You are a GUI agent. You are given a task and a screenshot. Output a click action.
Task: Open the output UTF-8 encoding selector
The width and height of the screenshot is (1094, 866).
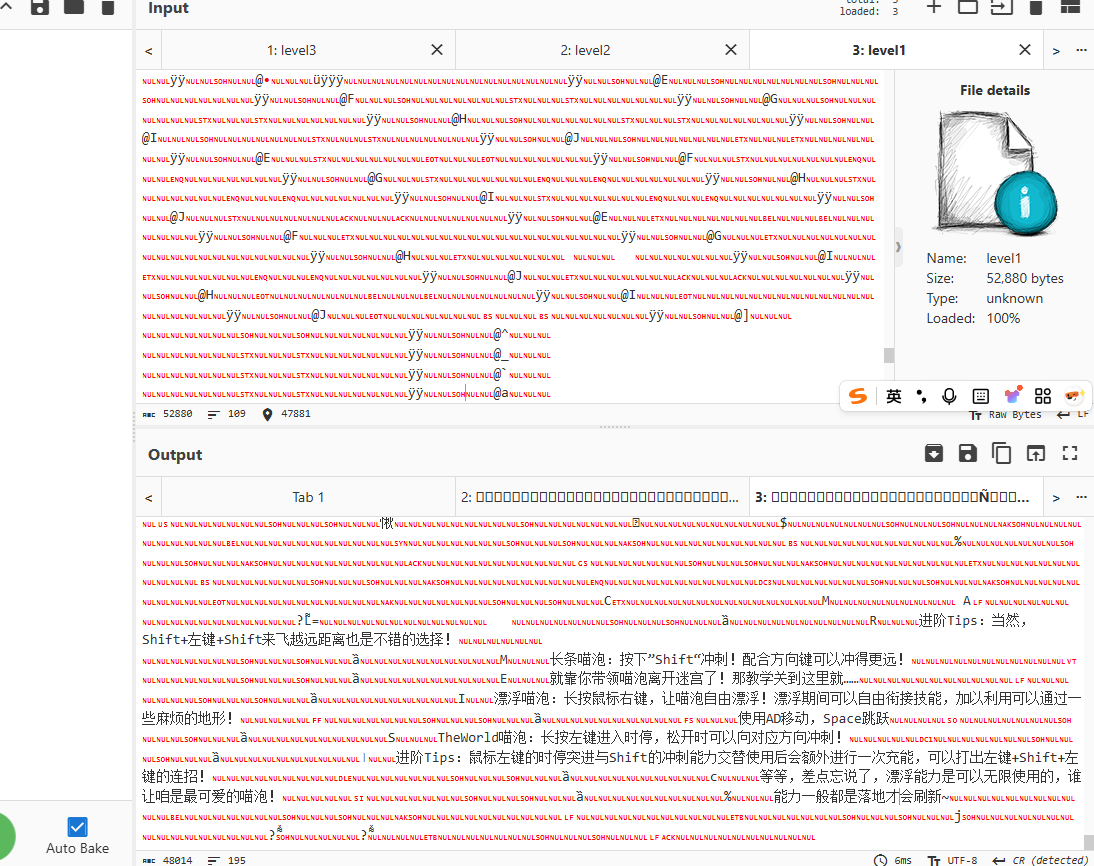click(x=953, y=860)
